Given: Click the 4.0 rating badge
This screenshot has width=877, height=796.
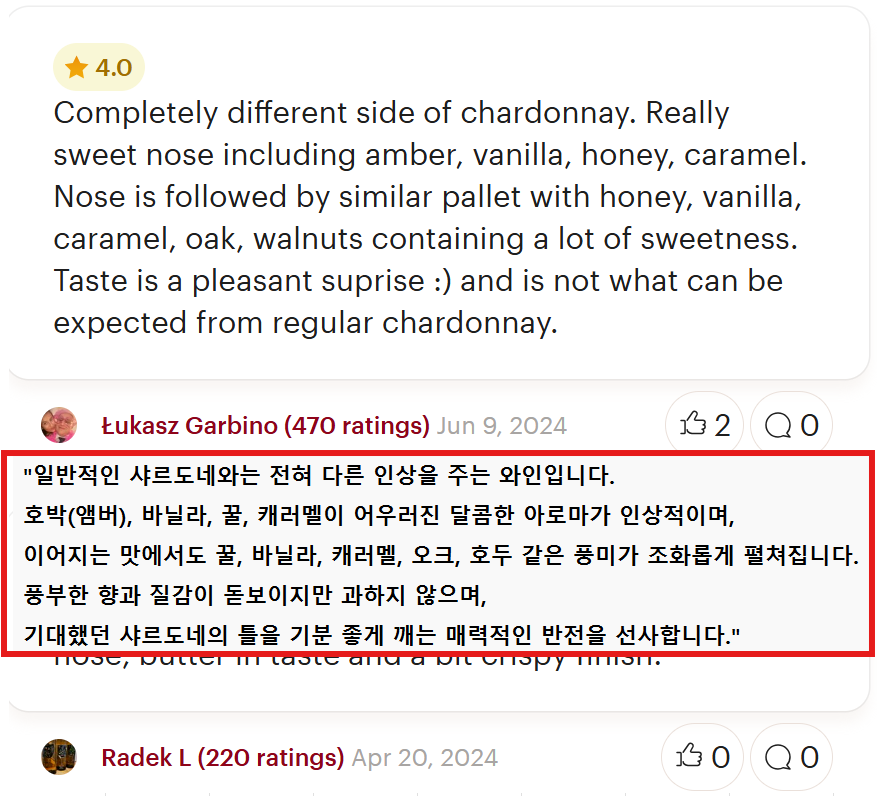Looking at the screenshot, I should [99, 68].
